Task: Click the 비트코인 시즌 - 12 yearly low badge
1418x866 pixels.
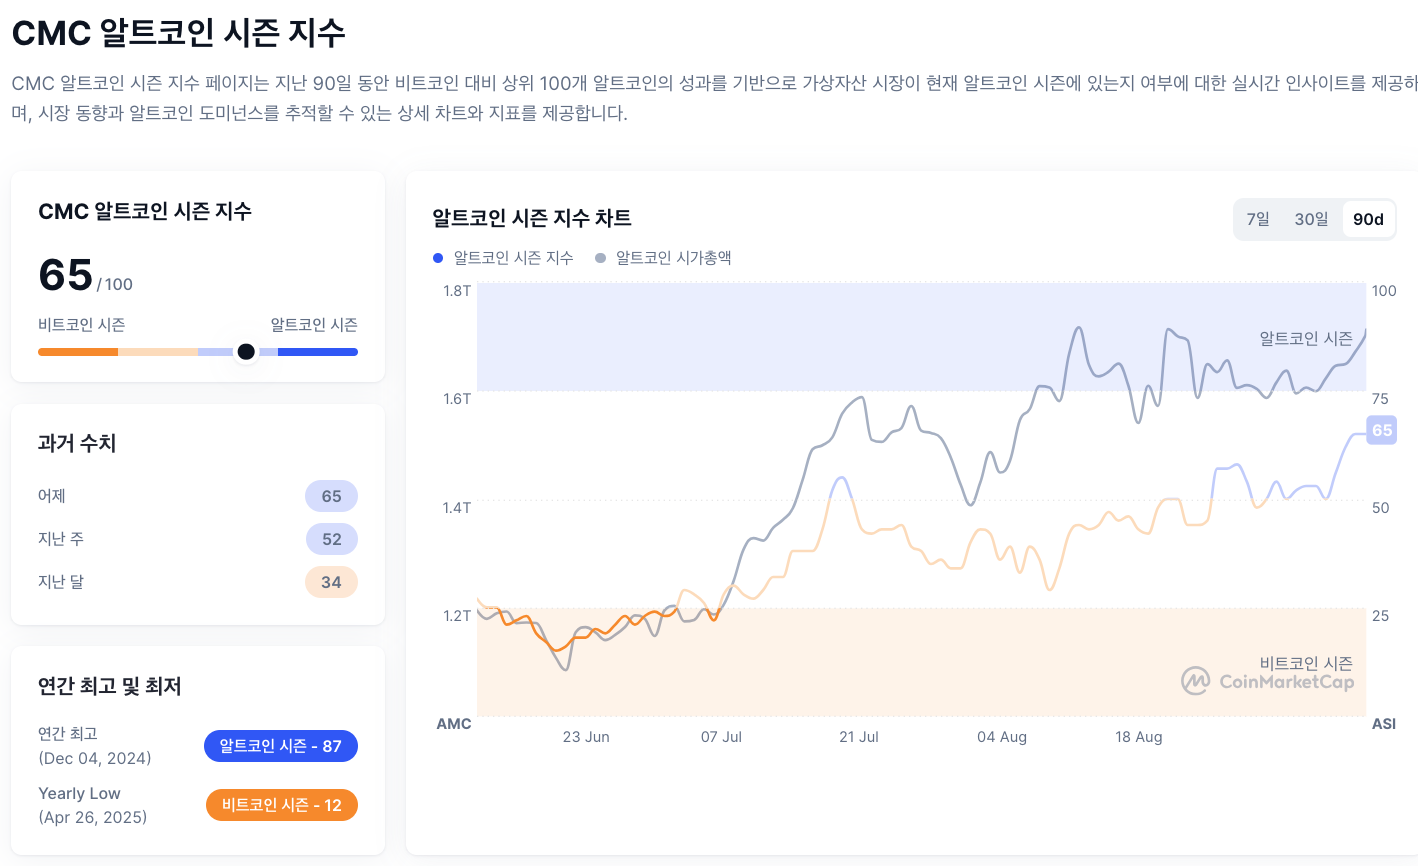Action: (281, 805)
